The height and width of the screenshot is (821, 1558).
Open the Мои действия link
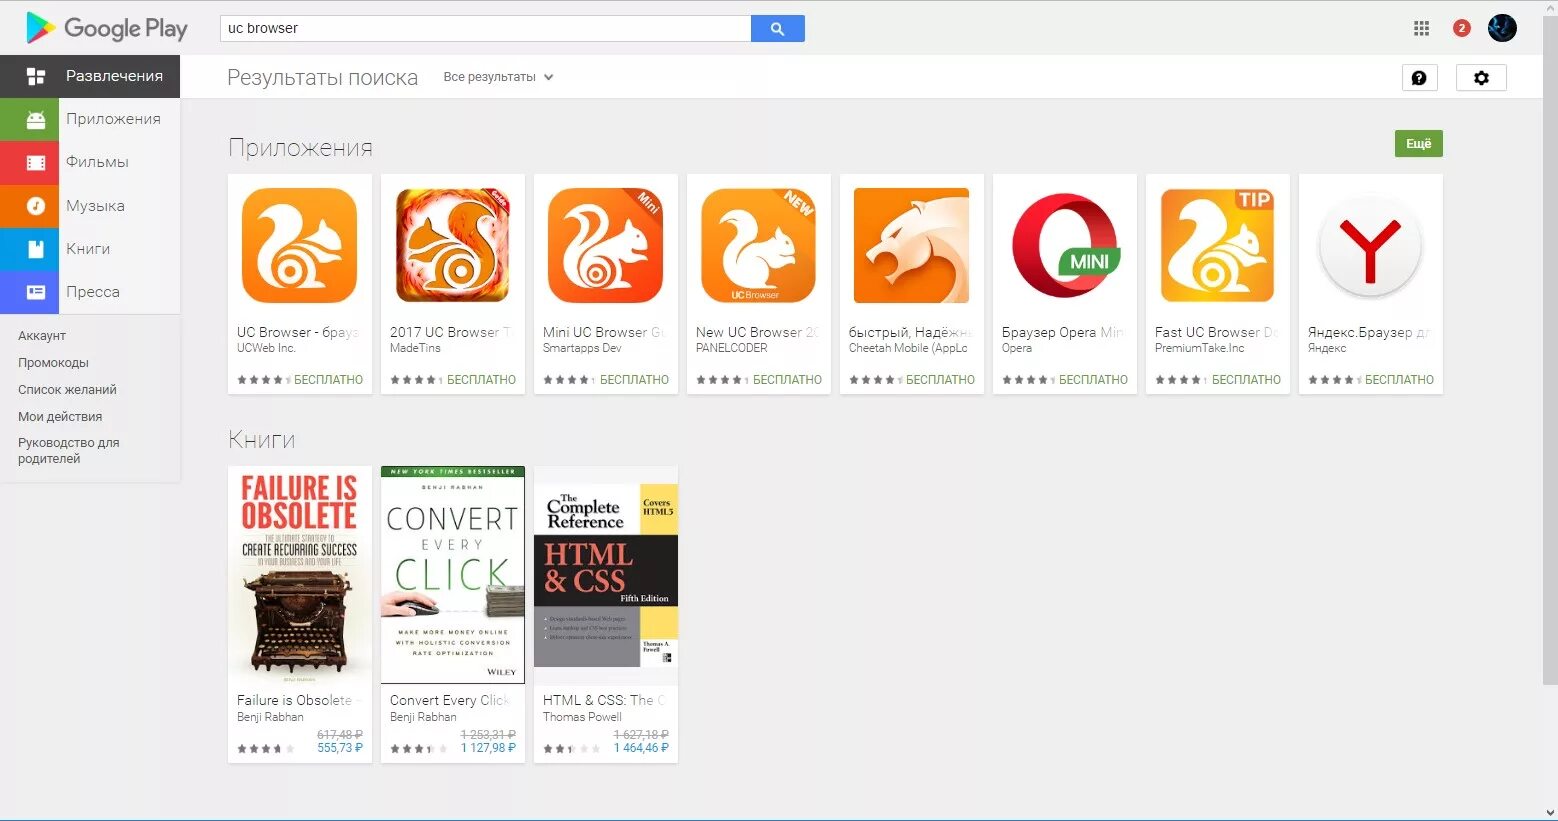60,417
